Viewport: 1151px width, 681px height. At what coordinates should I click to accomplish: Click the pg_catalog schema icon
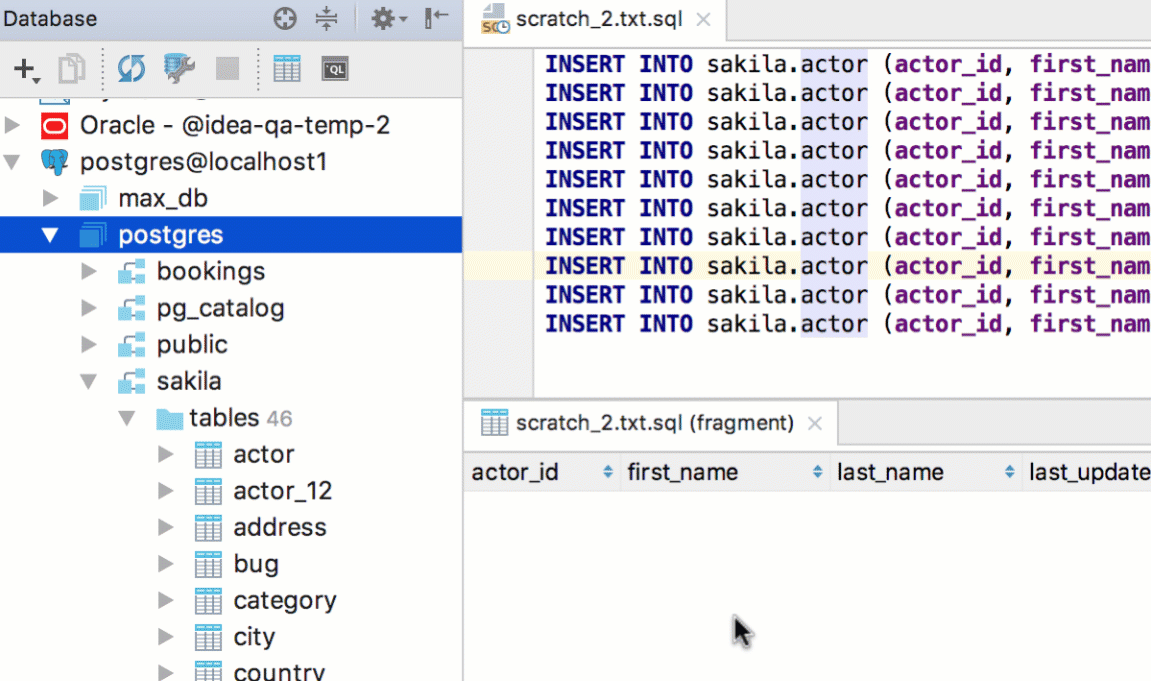[x=131, y=308]
